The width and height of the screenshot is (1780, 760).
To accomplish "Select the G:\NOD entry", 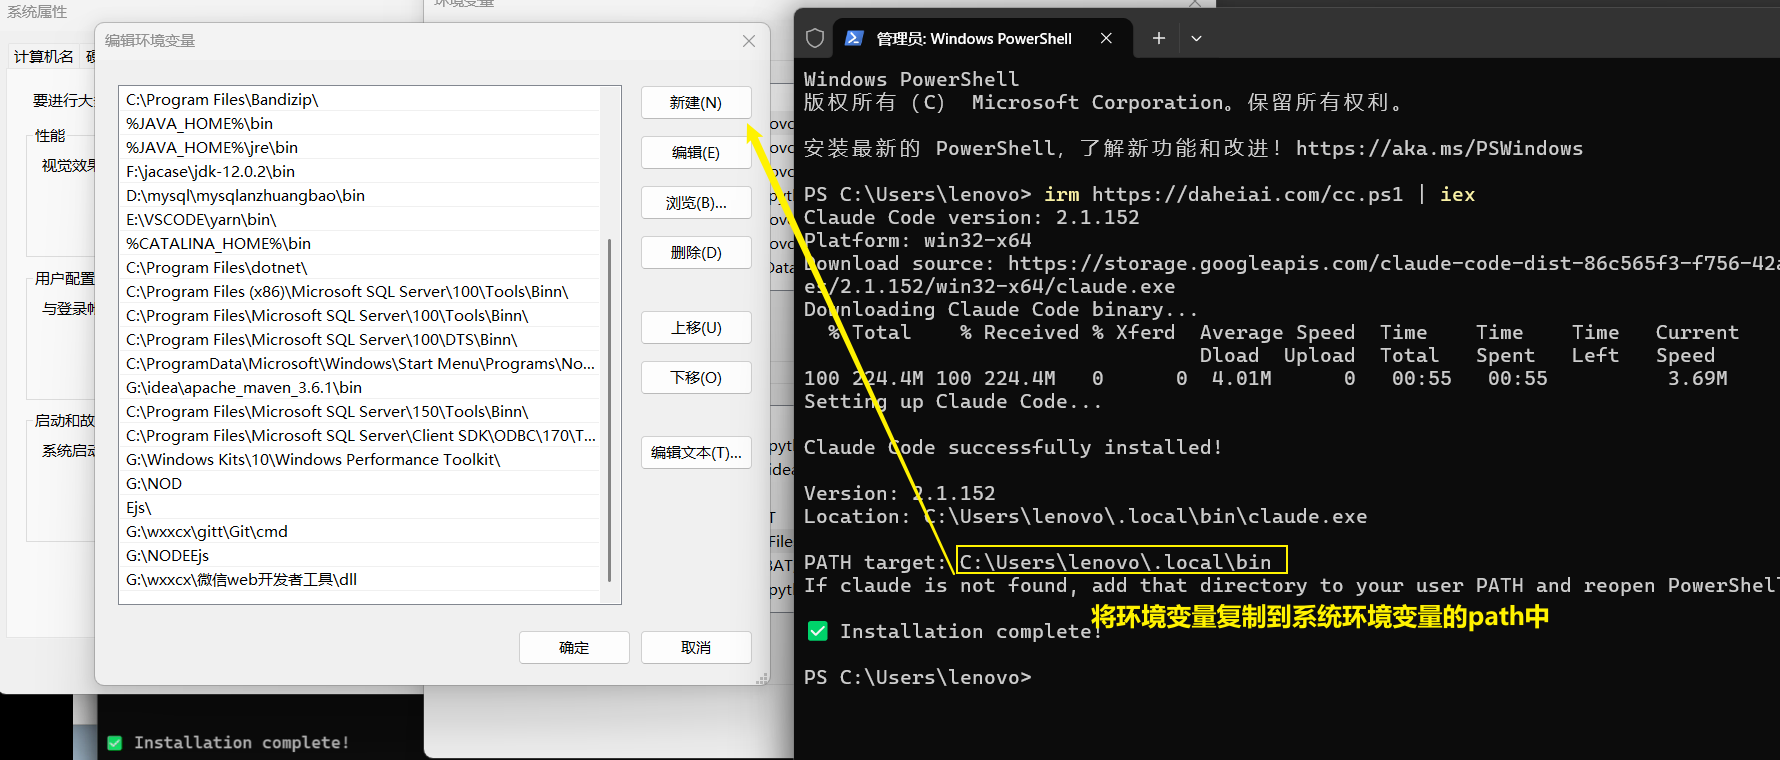I will [x=360, y=484].
